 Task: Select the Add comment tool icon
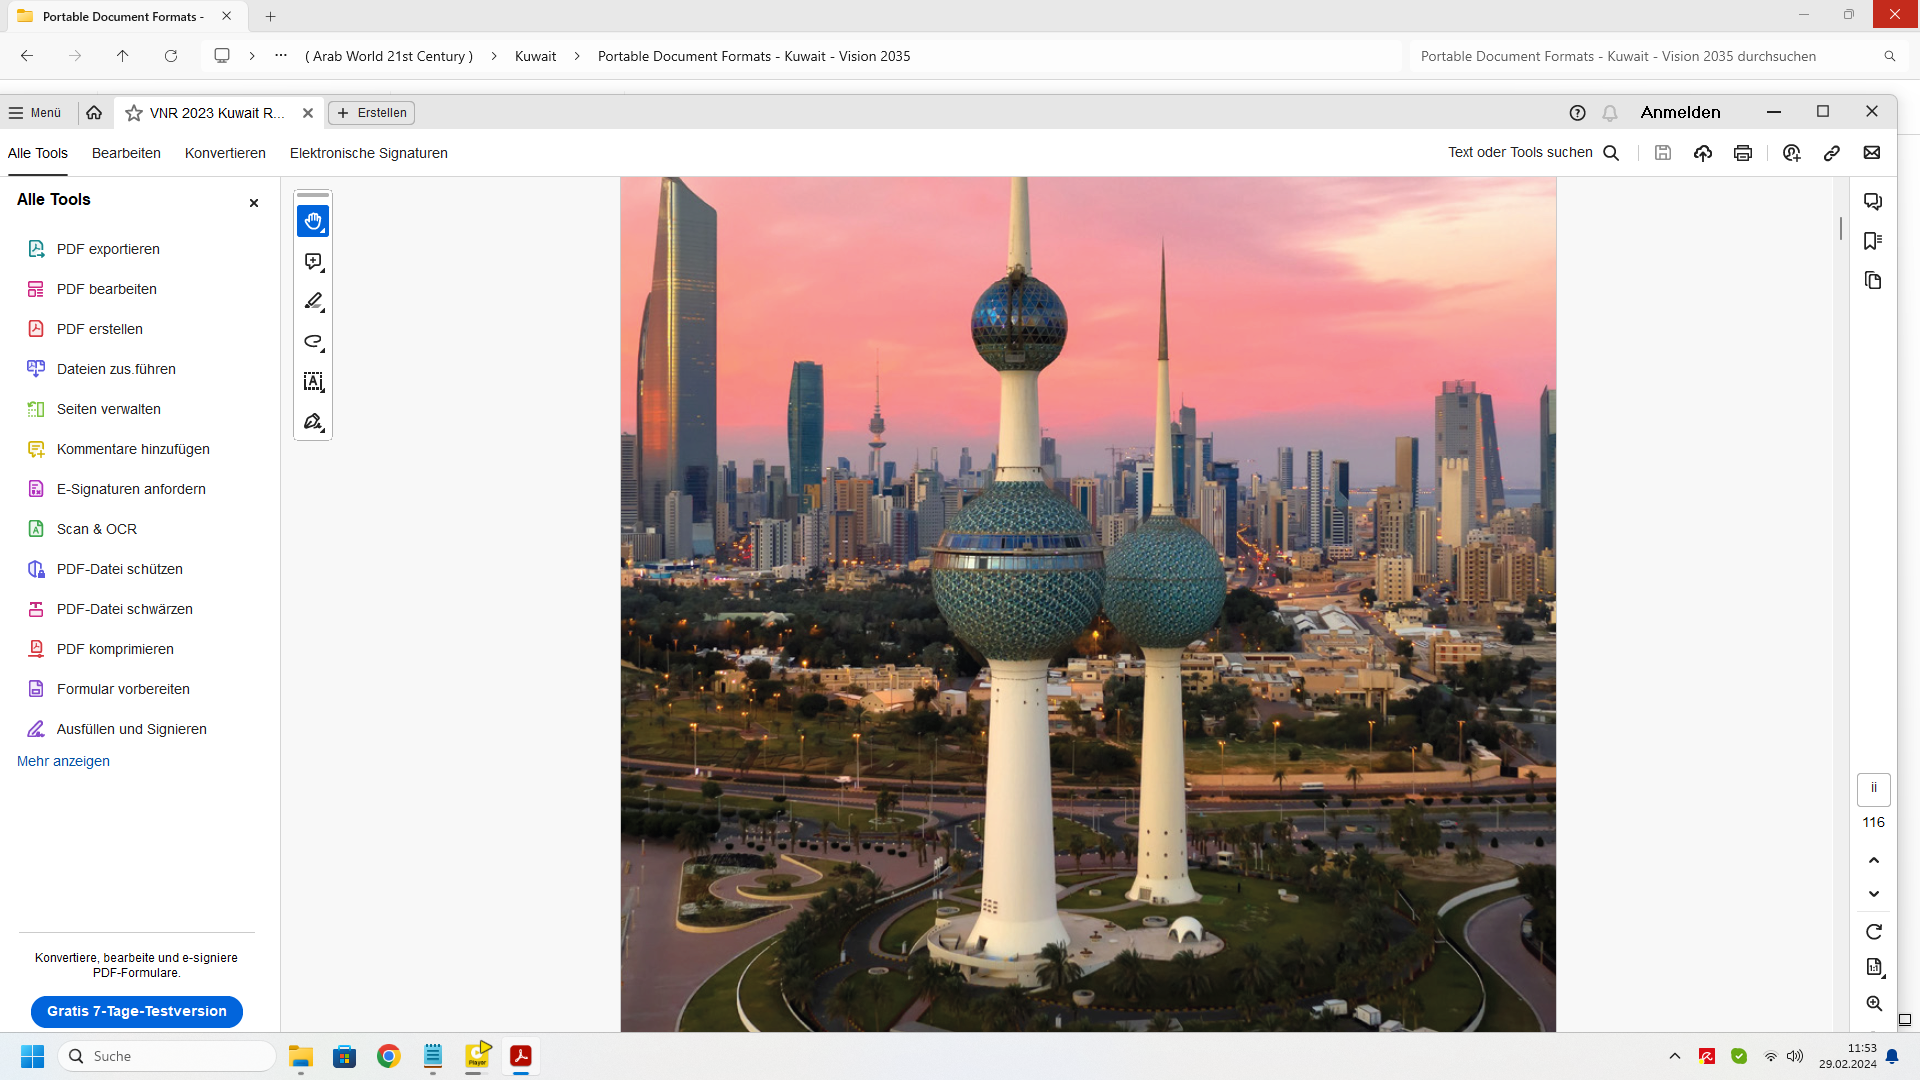point(313,262)
